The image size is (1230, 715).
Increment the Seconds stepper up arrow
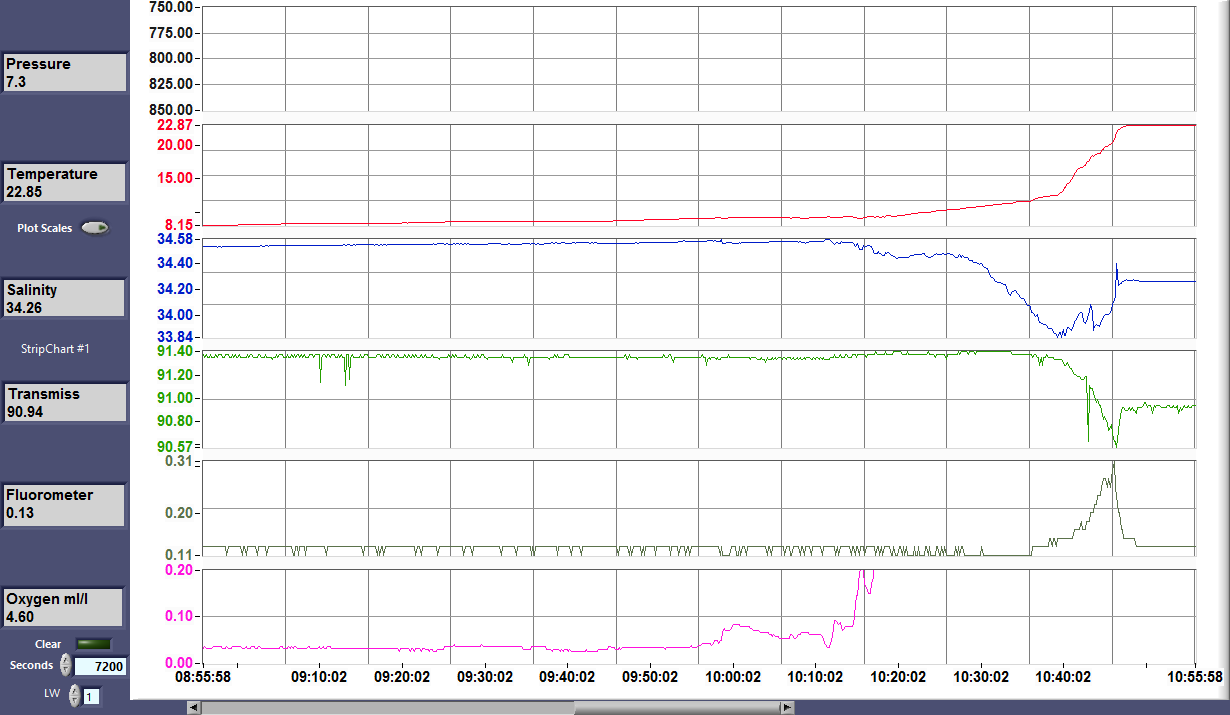click(x=66, y=660)
